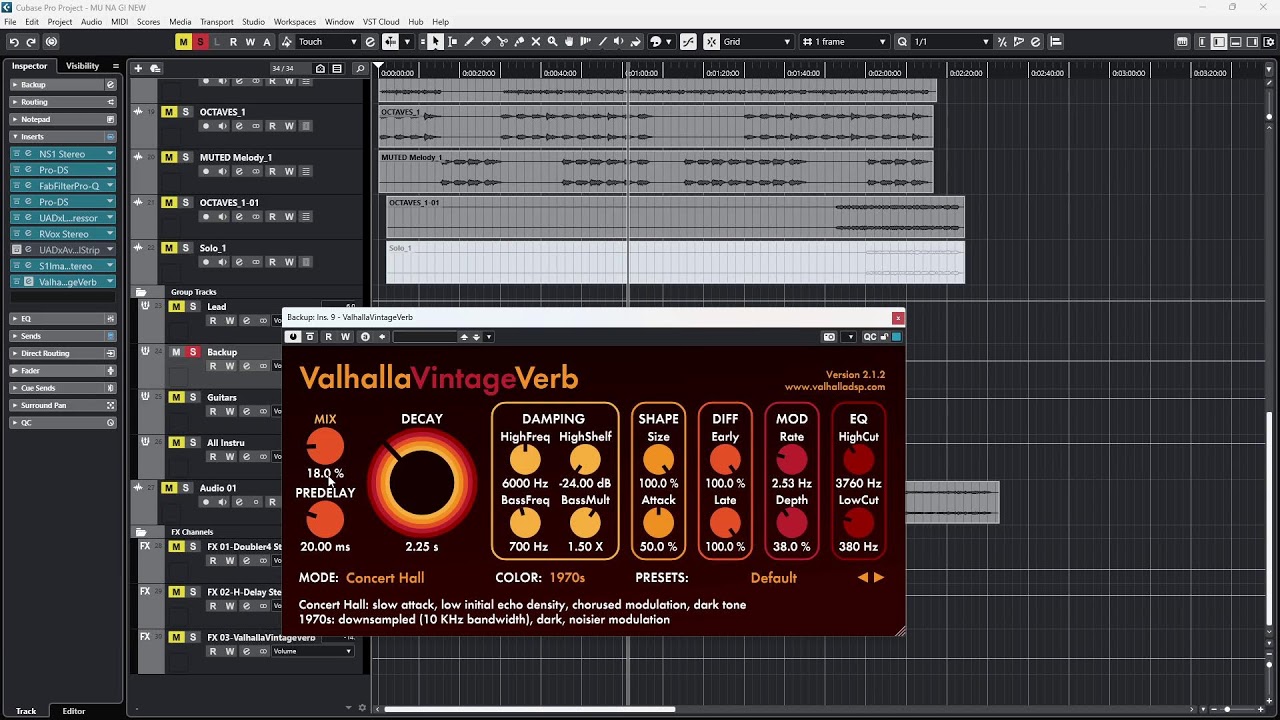
Task: Bypass the ValhallaVintageVerb plugin power button
Action: pos(293,337)
